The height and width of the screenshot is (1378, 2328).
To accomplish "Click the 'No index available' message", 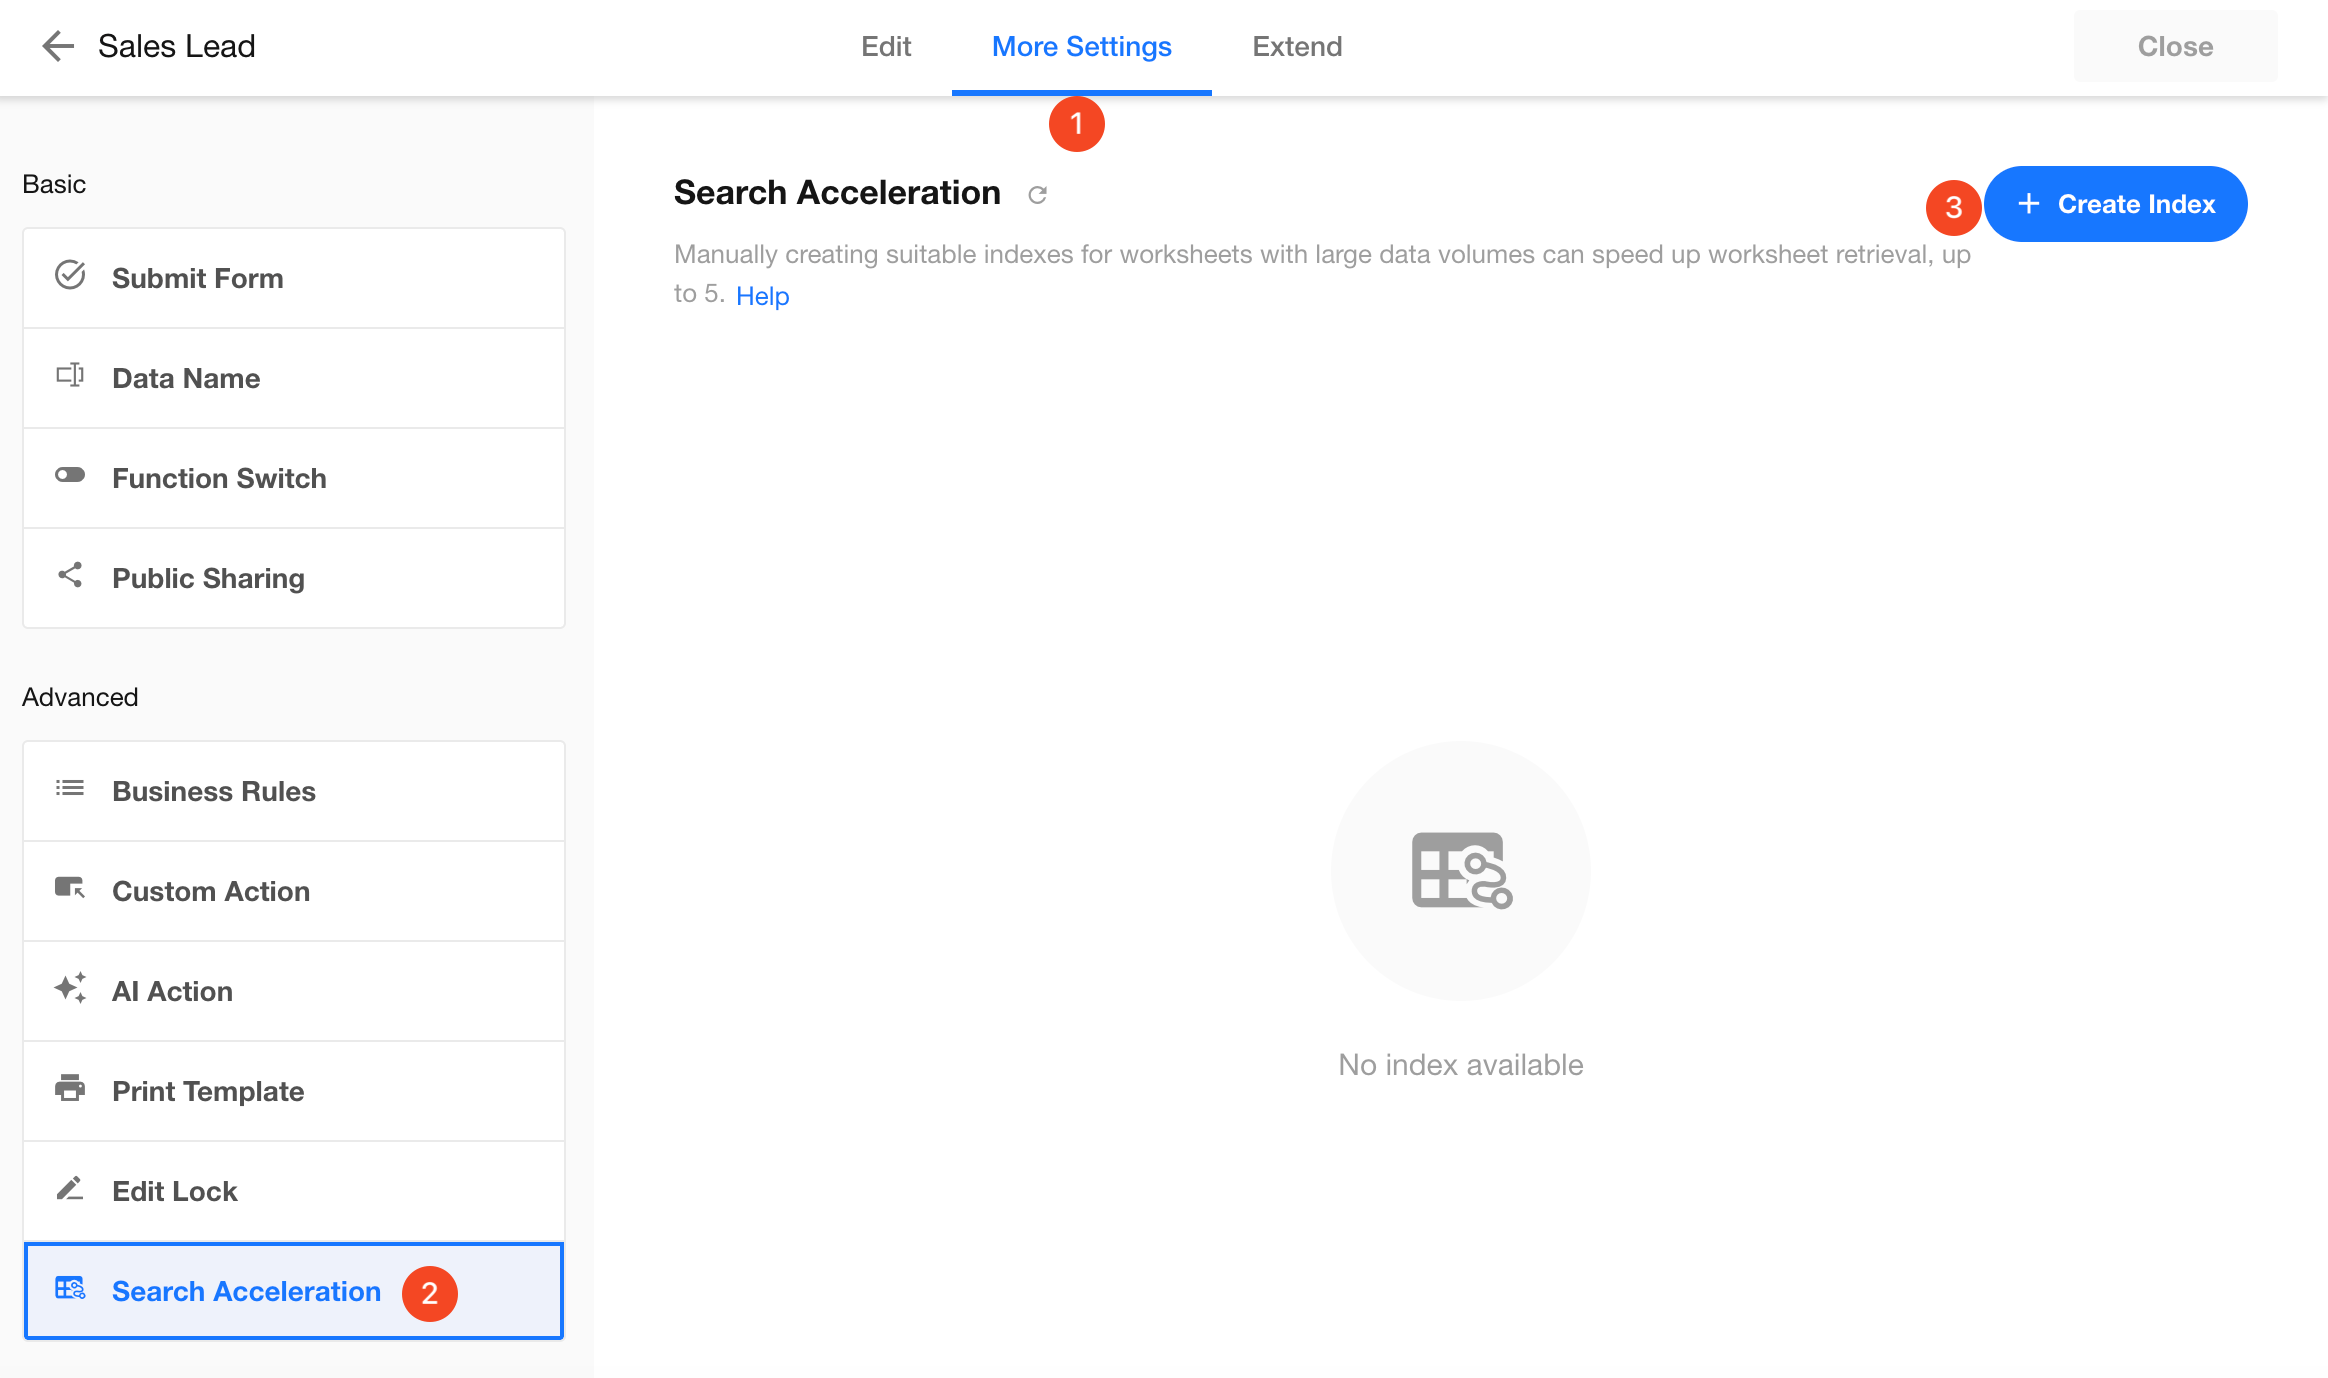I will point(1461,1065).
